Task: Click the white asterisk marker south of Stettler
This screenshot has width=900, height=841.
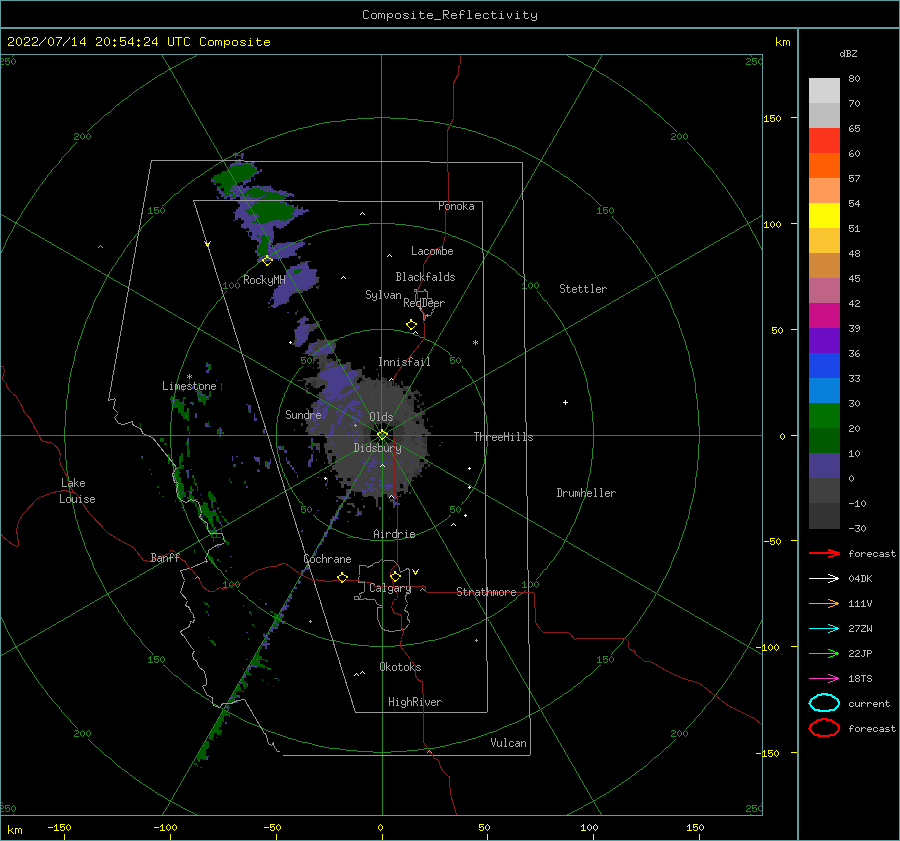Action: pos(475,343)
